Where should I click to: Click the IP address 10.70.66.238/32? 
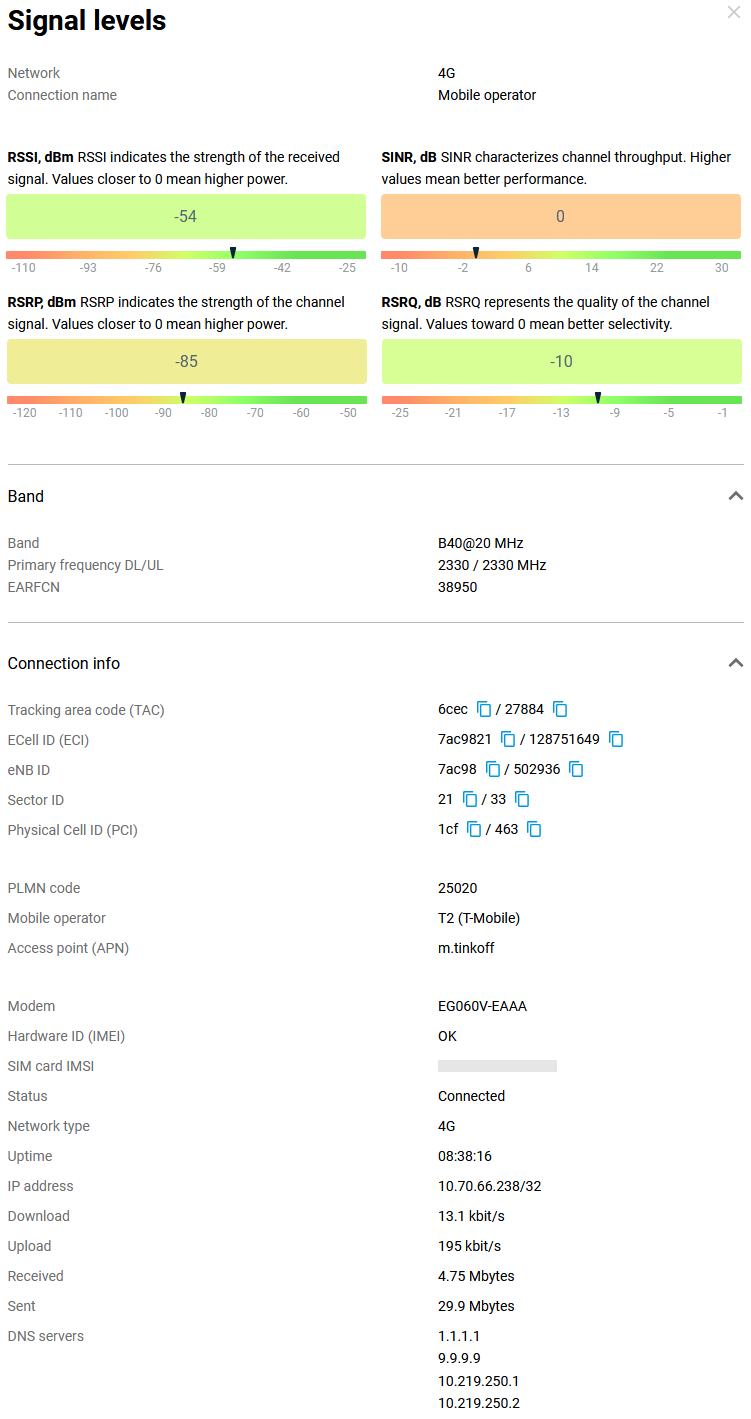[x=490, y=1186]
